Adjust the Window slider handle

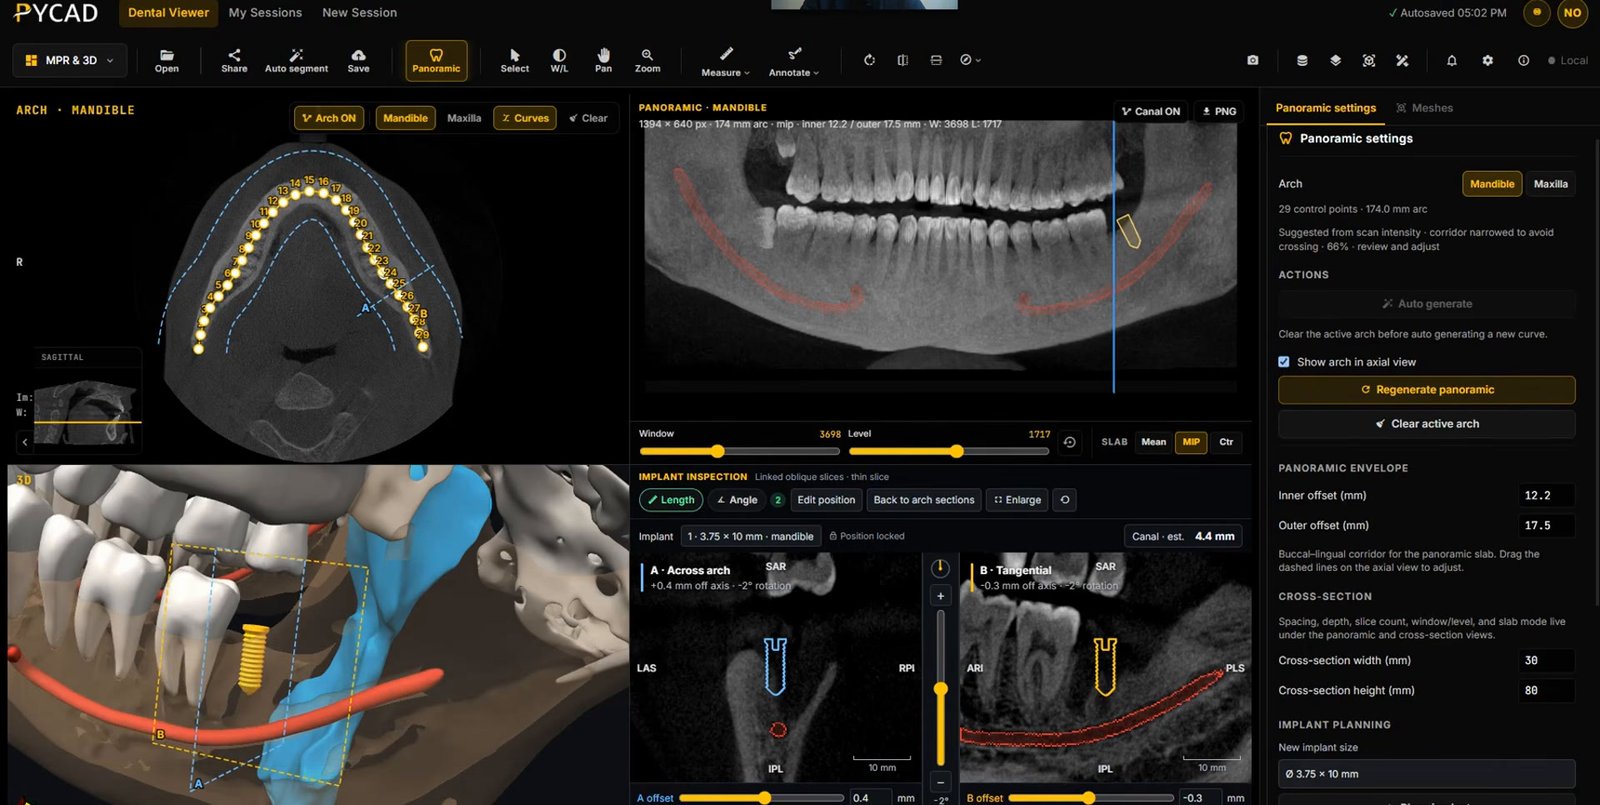click(717, 451)
